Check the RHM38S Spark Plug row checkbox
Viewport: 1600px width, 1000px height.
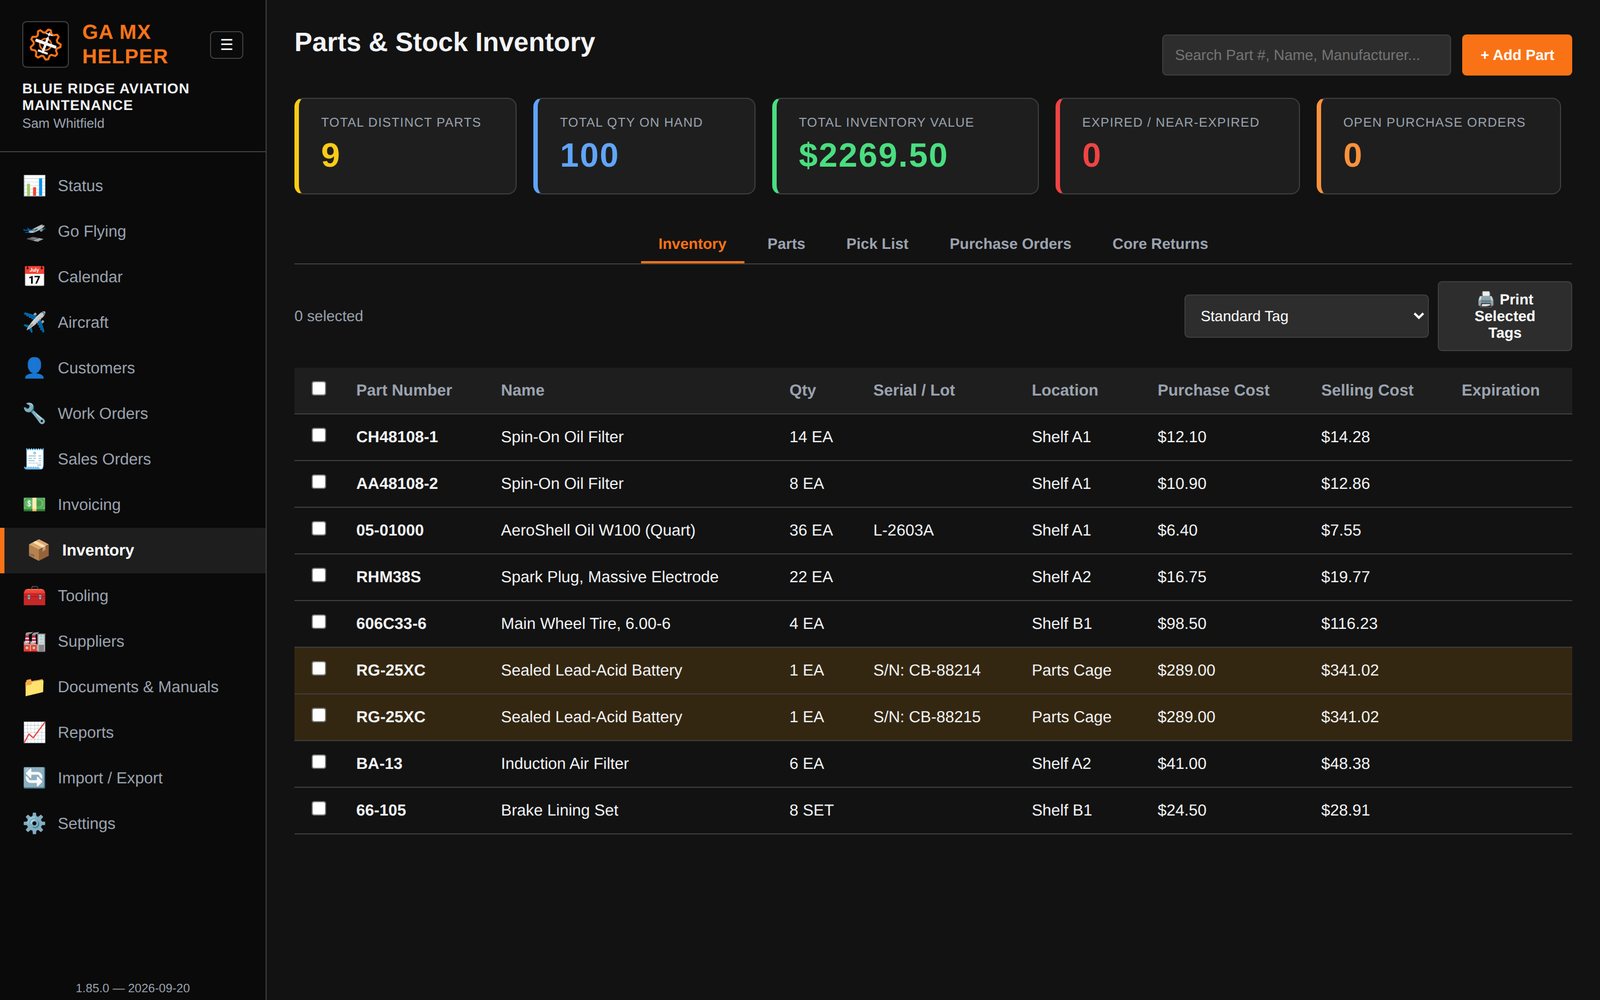point(319,575)
